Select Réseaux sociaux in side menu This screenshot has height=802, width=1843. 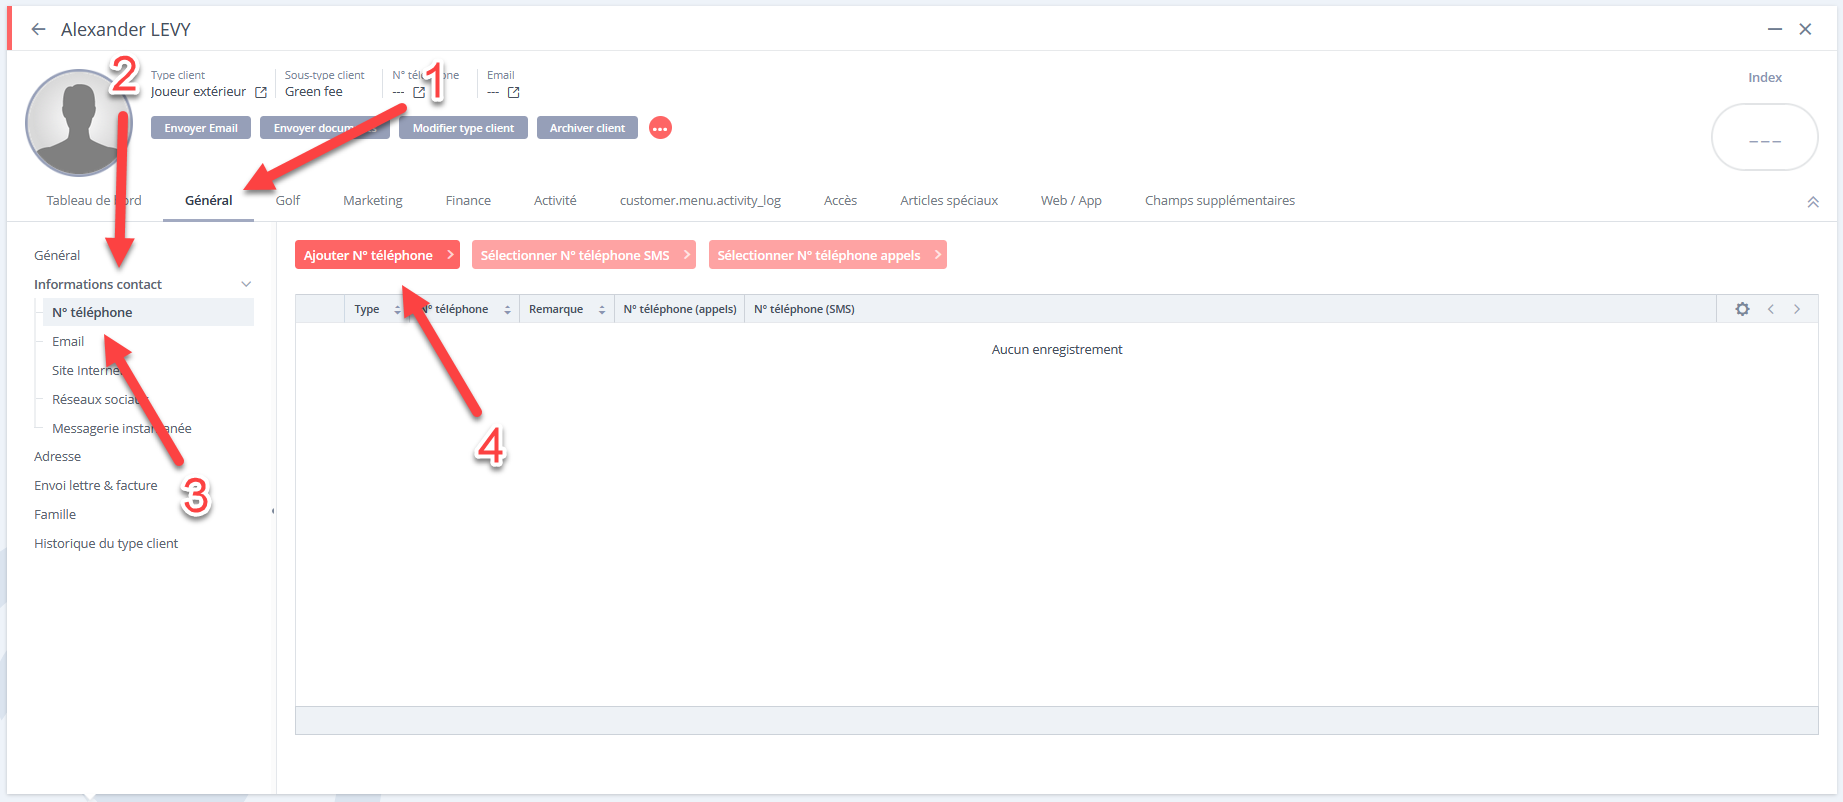(x=100, y=399)
